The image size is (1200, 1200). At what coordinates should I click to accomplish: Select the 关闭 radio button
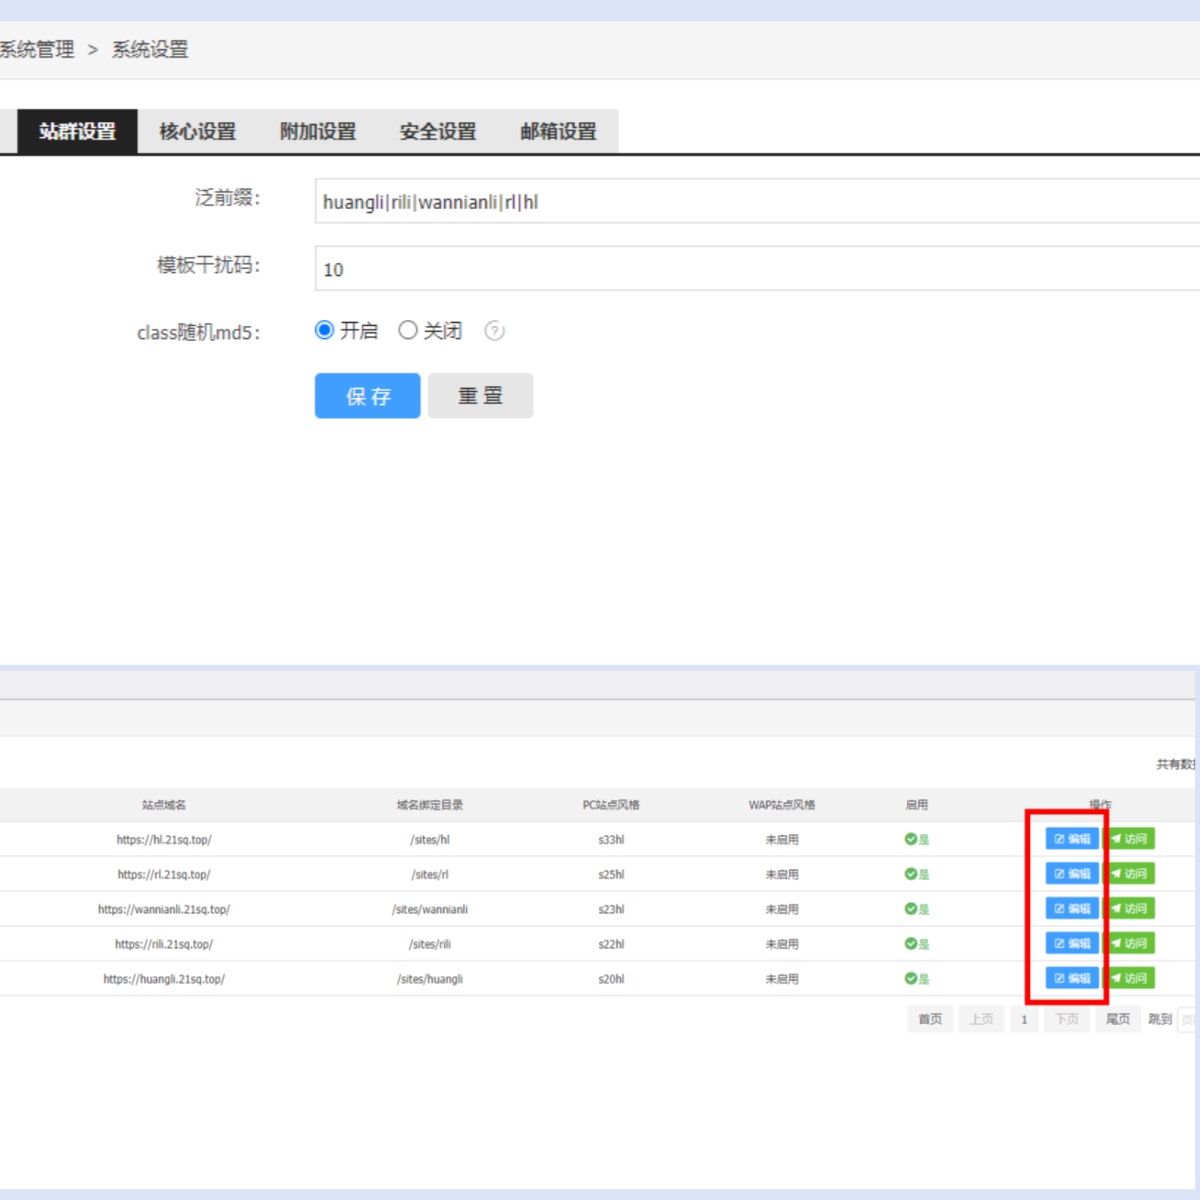tap(408, 330)
